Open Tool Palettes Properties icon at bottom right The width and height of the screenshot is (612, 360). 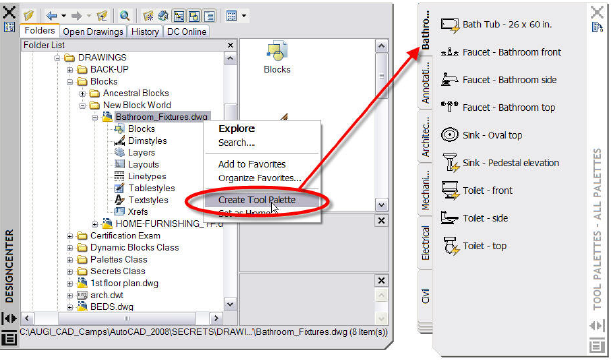pyautogui.click(x=596, y=345)
